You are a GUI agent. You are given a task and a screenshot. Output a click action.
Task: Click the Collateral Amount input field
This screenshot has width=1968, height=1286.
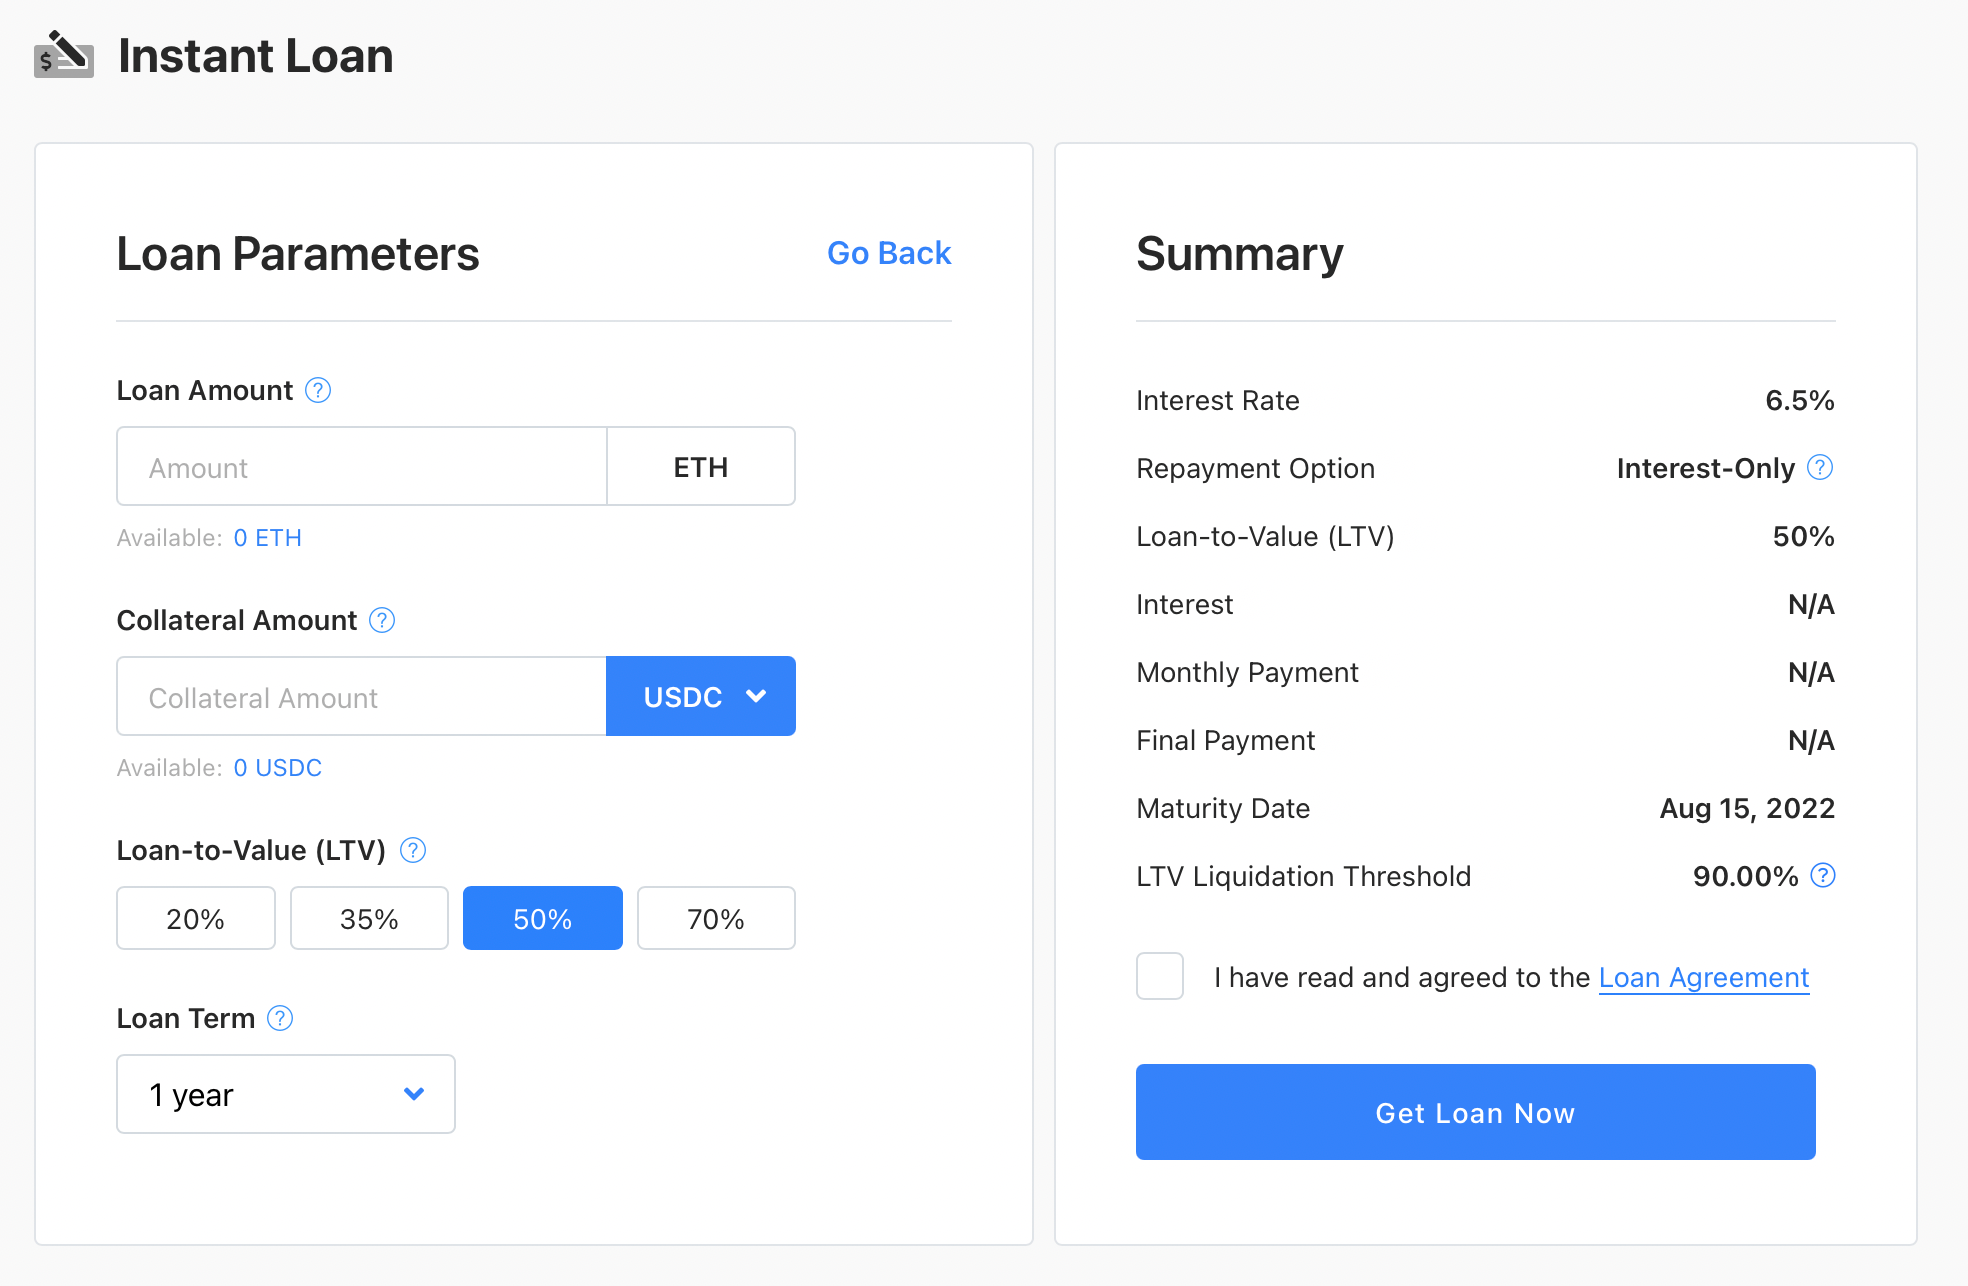pos(362,698)
